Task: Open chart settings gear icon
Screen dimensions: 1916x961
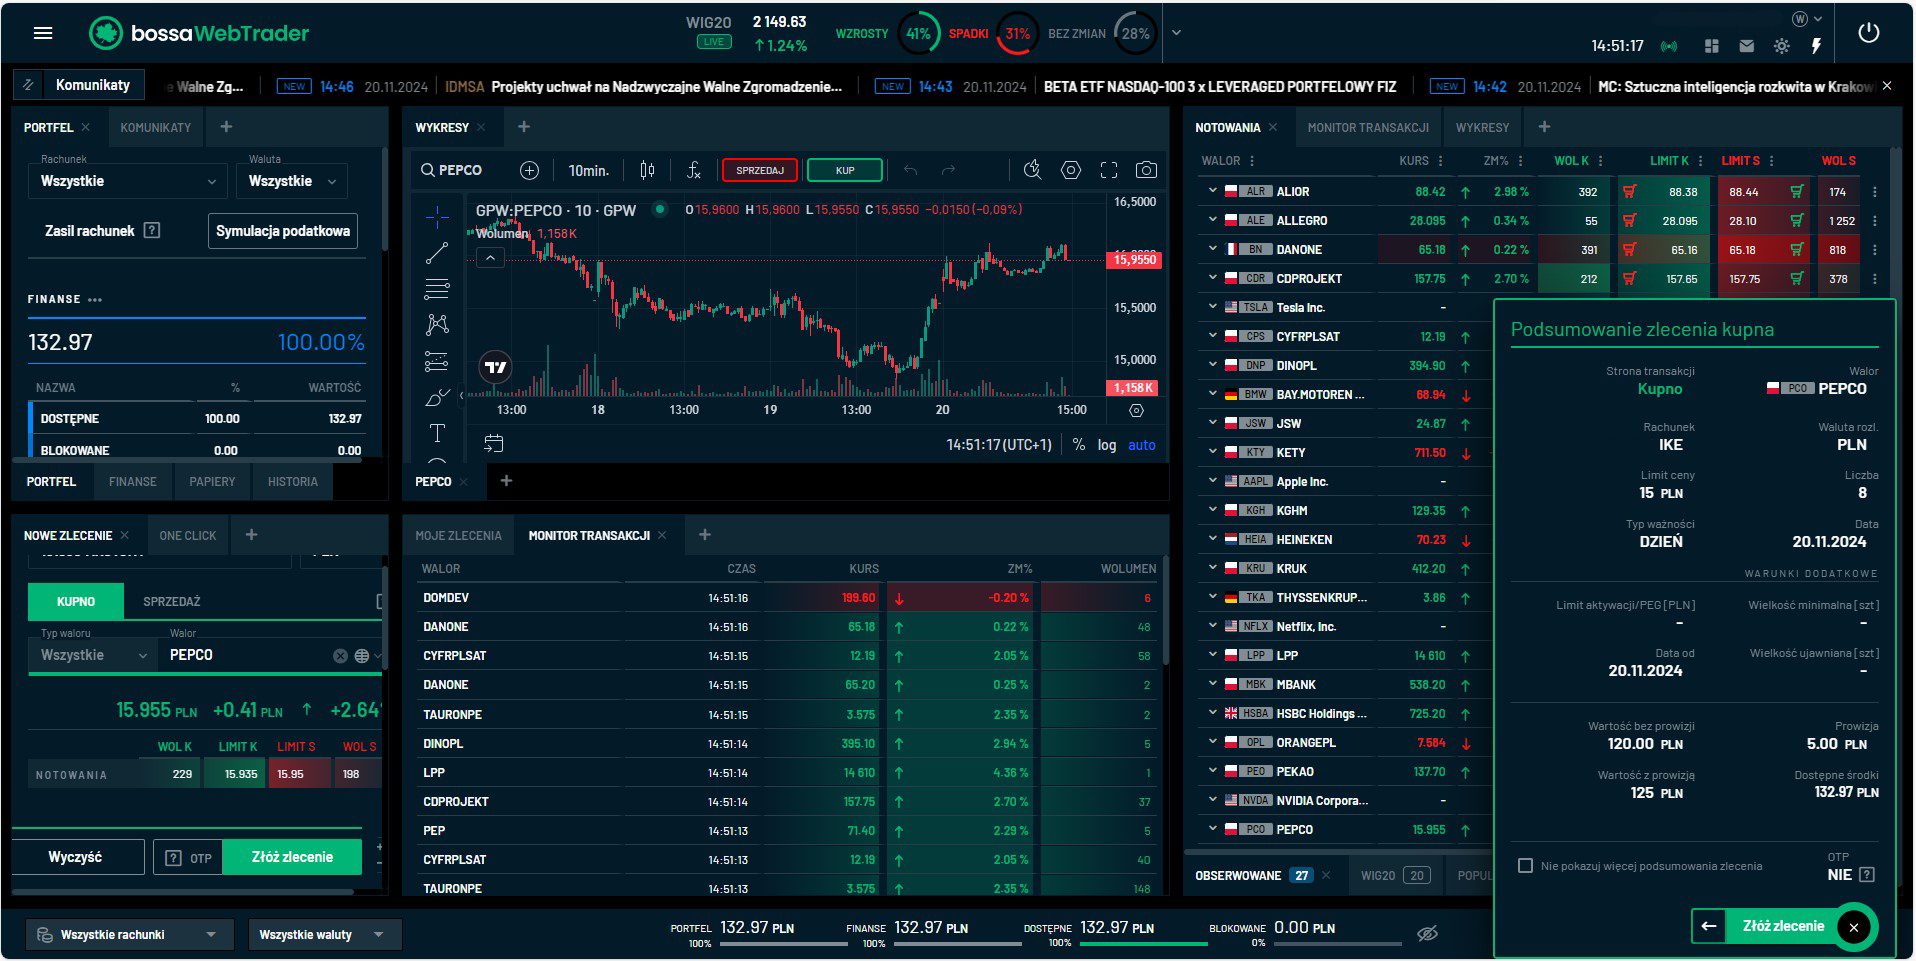Action: [1070, 170]
